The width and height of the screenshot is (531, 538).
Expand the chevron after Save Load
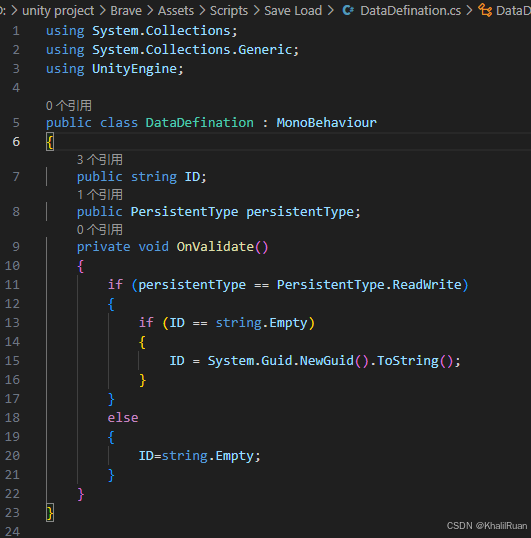pos(331,11)
